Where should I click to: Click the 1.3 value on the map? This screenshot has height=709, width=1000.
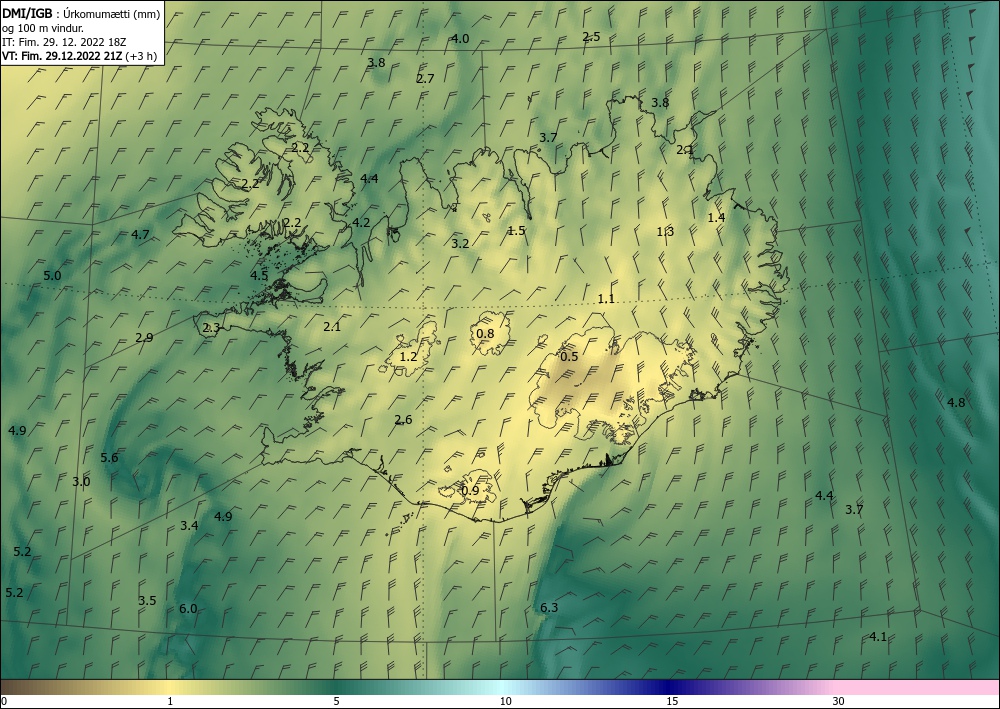(665, 231)
